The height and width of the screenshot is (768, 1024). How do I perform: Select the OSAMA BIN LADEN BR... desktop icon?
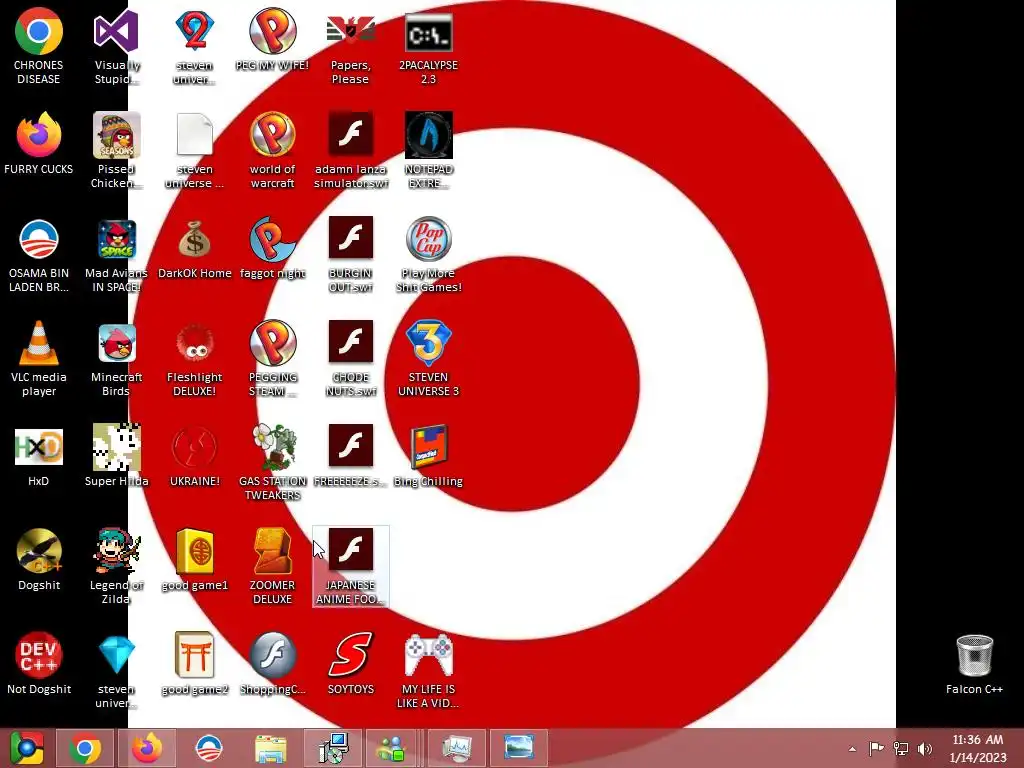point(39,255)
